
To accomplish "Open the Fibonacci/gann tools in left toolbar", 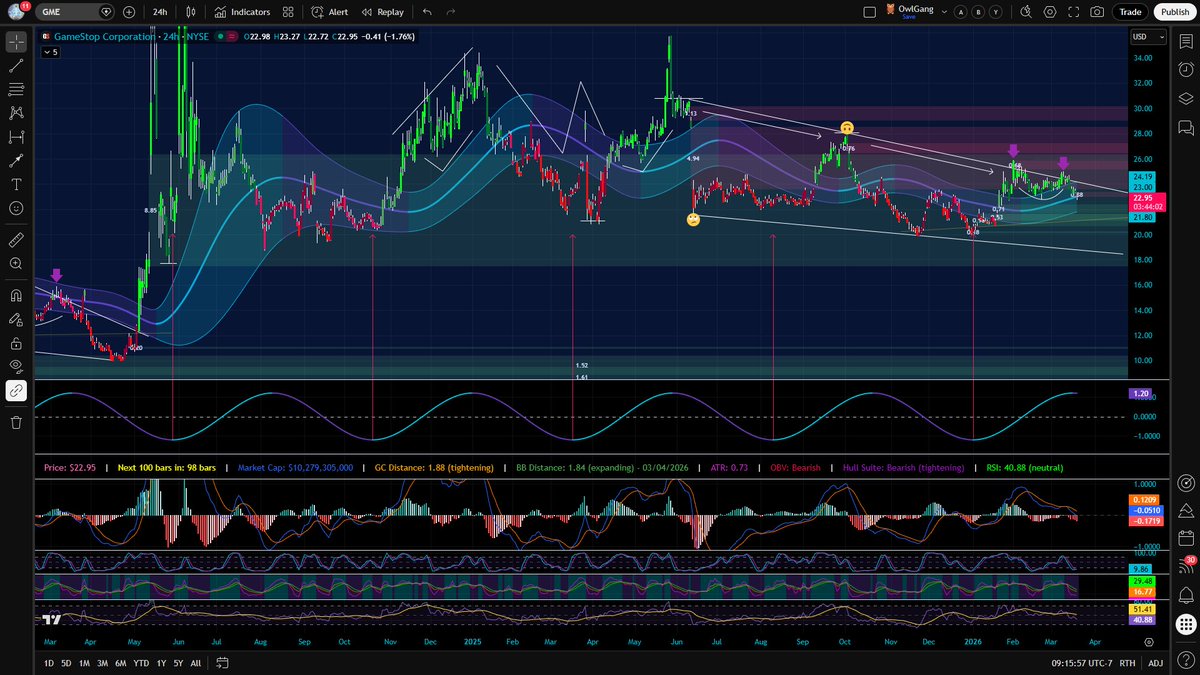I will click(x=16, y=89).
